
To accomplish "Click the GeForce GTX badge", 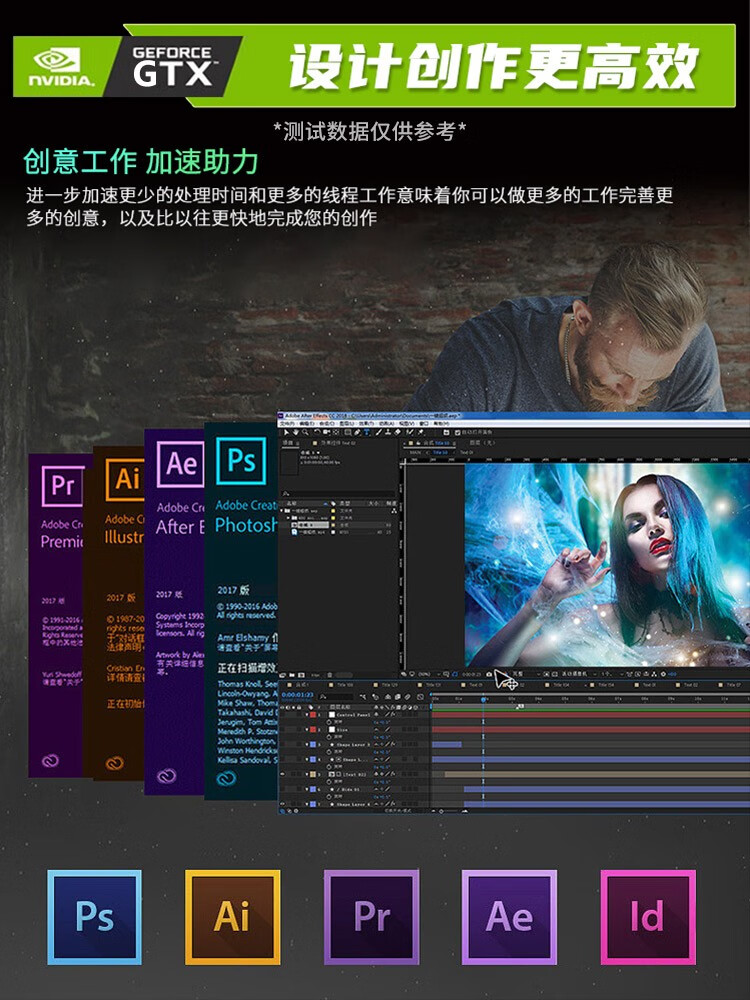I will 172,66.
